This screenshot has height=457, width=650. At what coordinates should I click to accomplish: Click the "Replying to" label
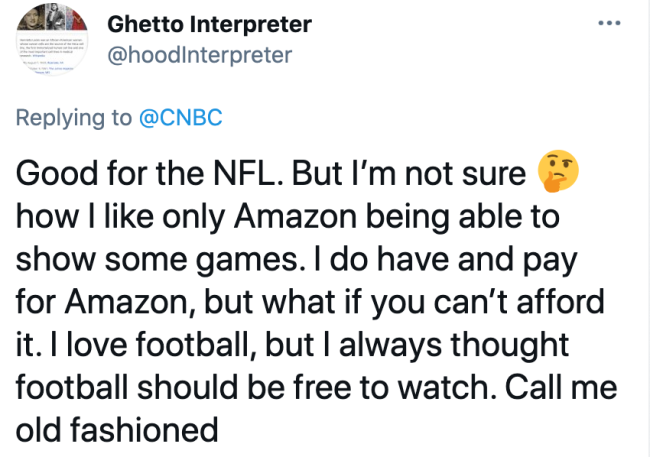72,117
